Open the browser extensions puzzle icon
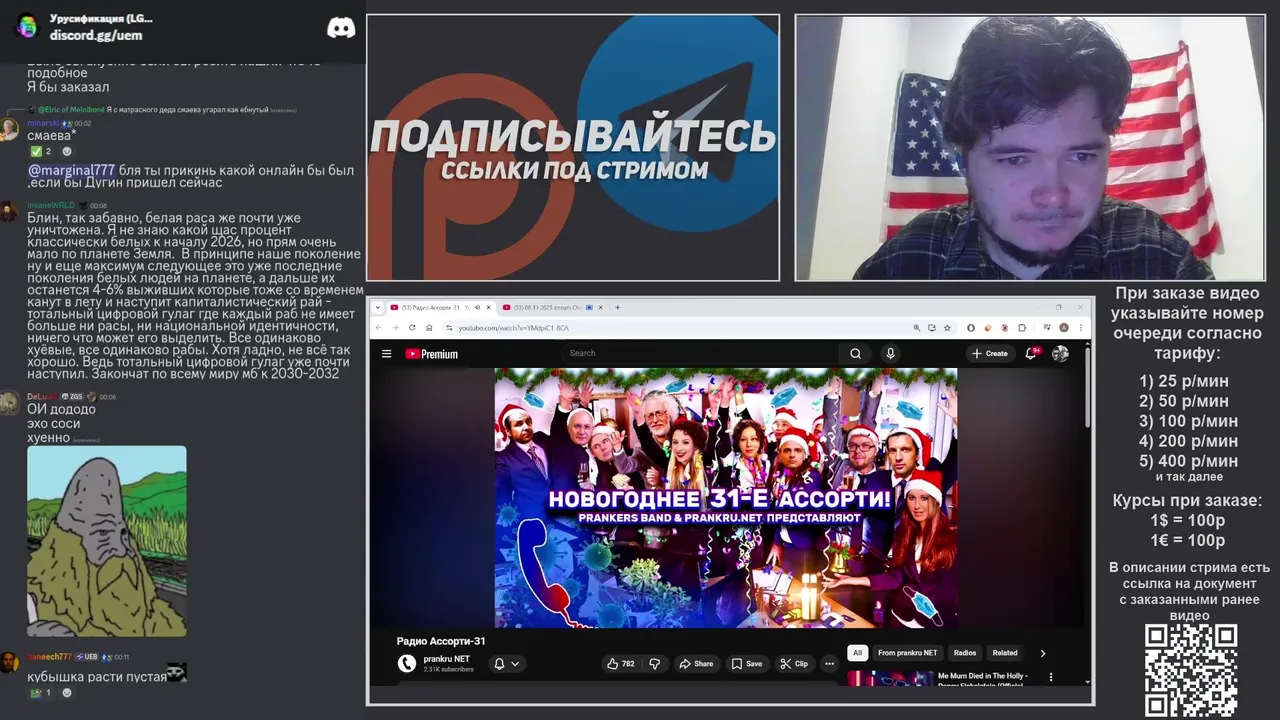 (x=1021, y=328)
